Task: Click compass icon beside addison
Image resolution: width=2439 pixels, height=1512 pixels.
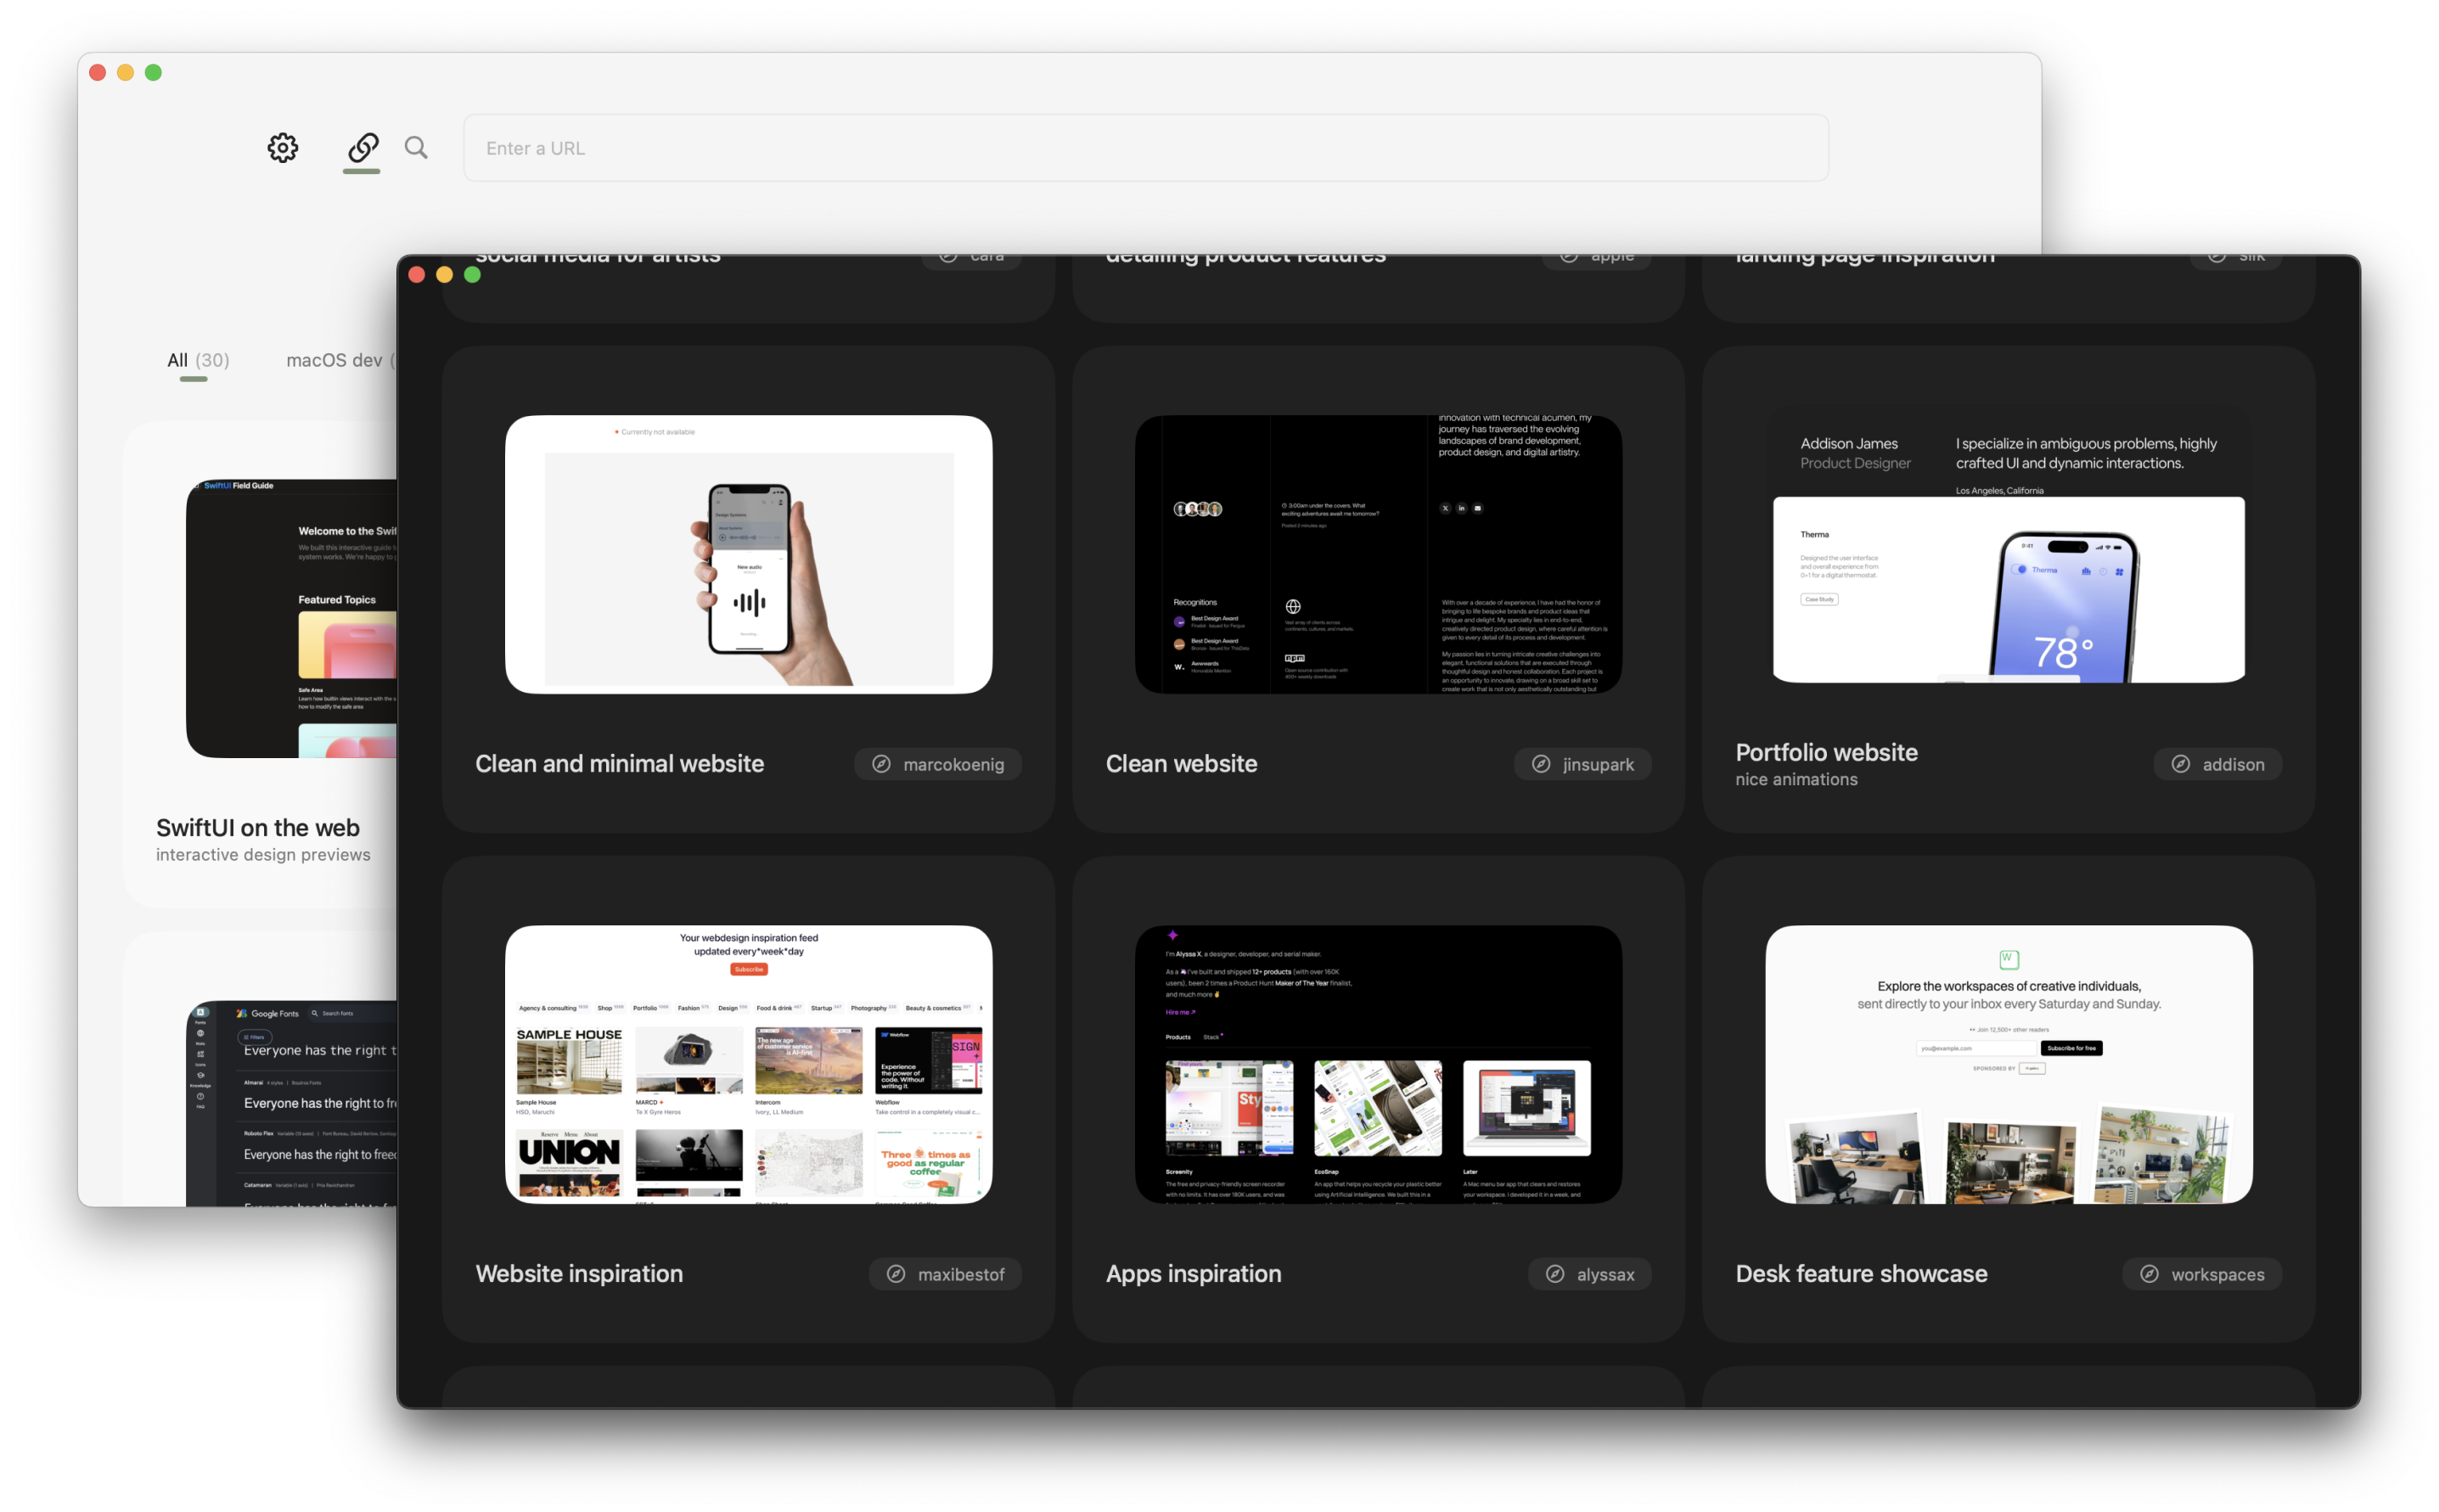Action: (x=2180, y=764)
